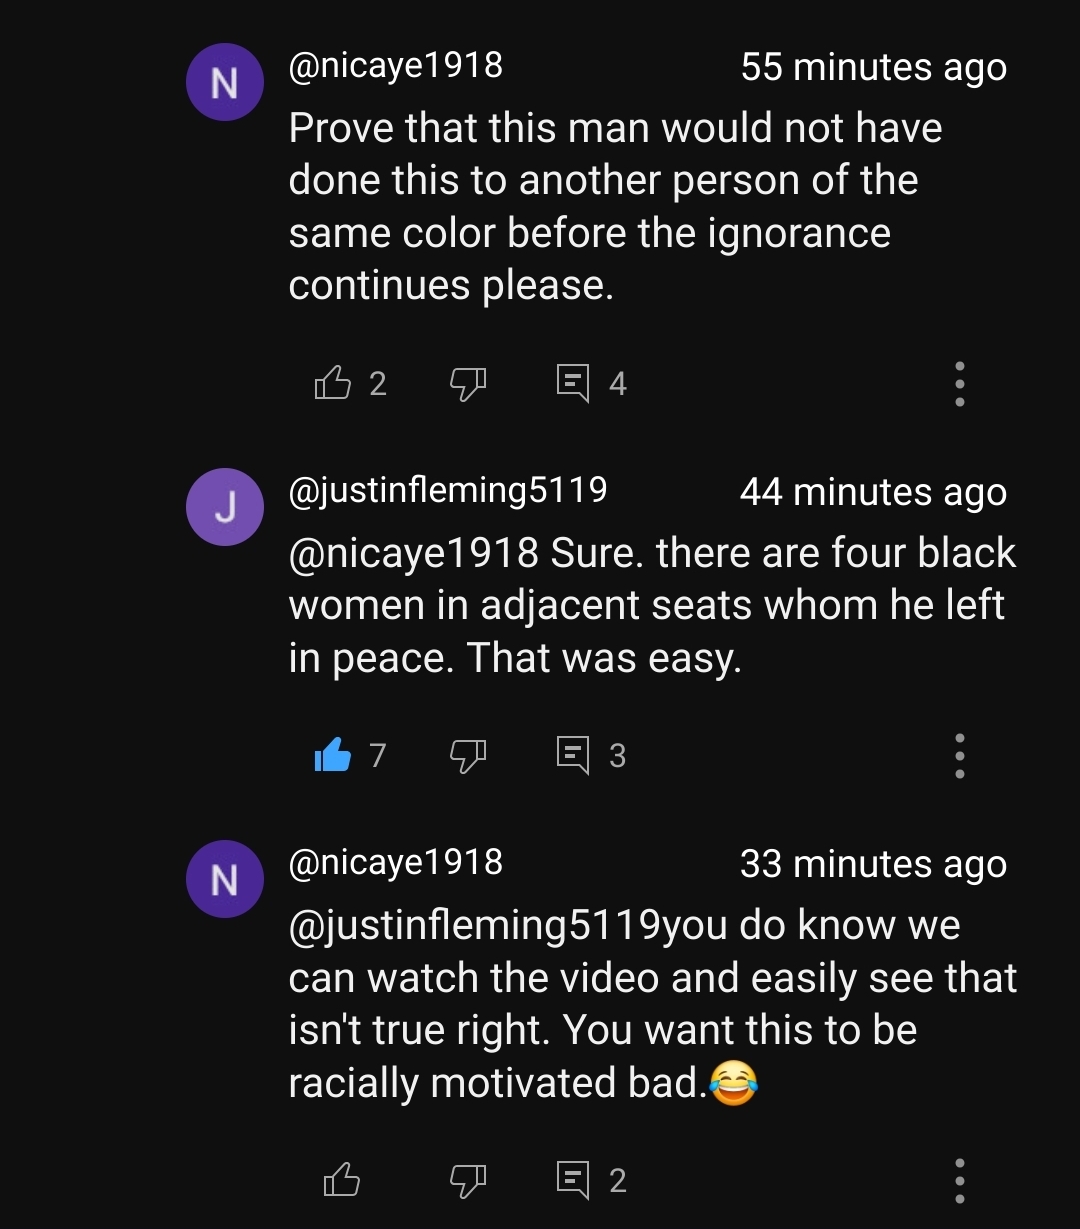This screenshot has height=1229, width=1080.
Task: Tap @justinfleming5119 mention in last reply
Action: (x=474, y=925)
